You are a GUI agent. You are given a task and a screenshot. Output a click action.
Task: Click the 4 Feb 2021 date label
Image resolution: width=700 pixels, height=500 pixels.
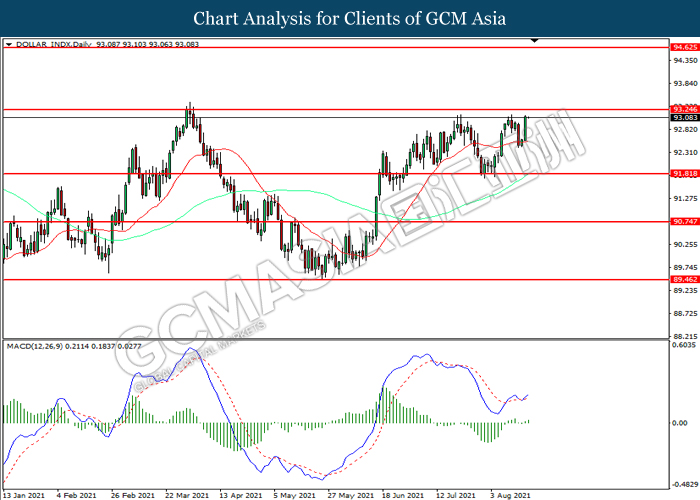[x=76, y=495]
